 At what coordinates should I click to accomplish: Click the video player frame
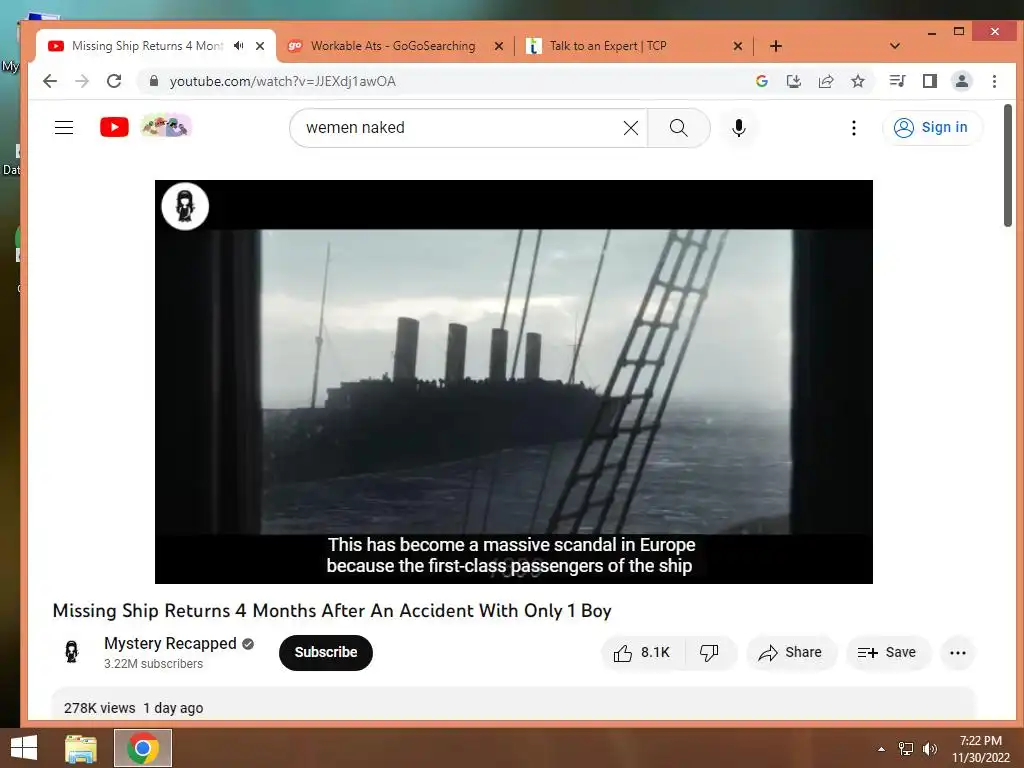coord(513,381)
